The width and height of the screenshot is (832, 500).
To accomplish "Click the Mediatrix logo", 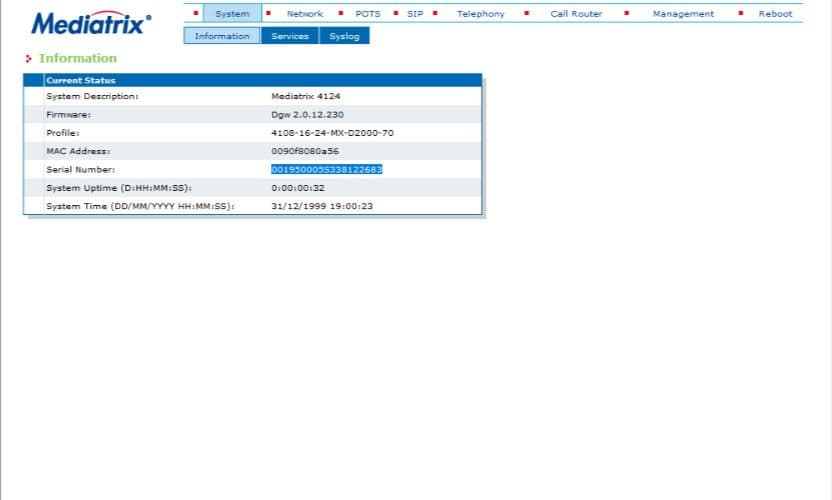I will (92, 22).
